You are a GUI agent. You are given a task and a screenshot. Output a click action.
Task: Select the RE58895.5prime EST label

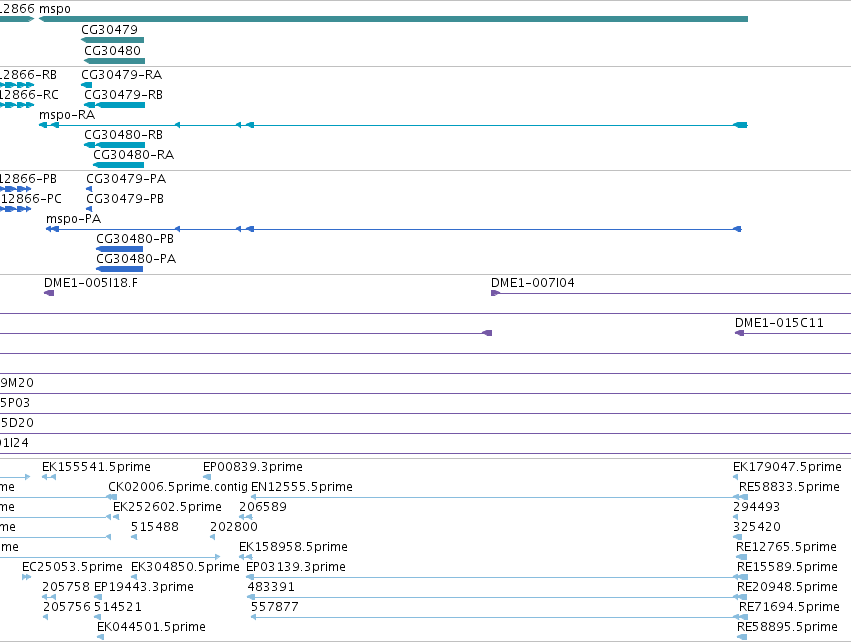pyautogui.click(x=787, y=627)
